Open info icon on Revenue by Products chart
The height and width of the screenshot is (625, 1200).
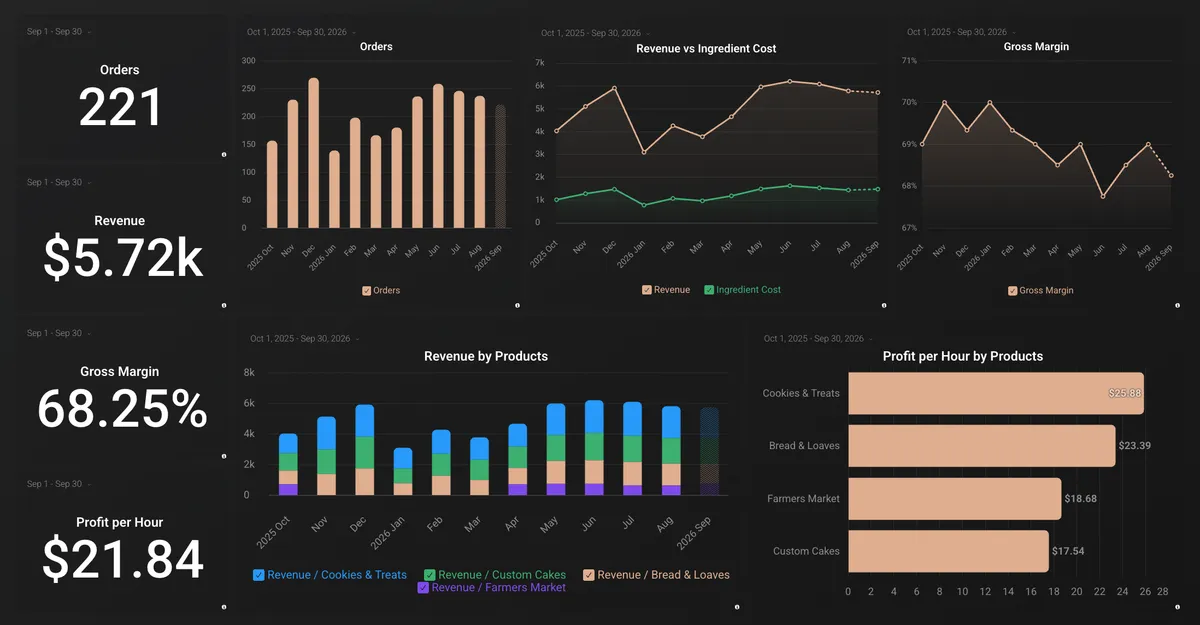click(x=737, y=606)
